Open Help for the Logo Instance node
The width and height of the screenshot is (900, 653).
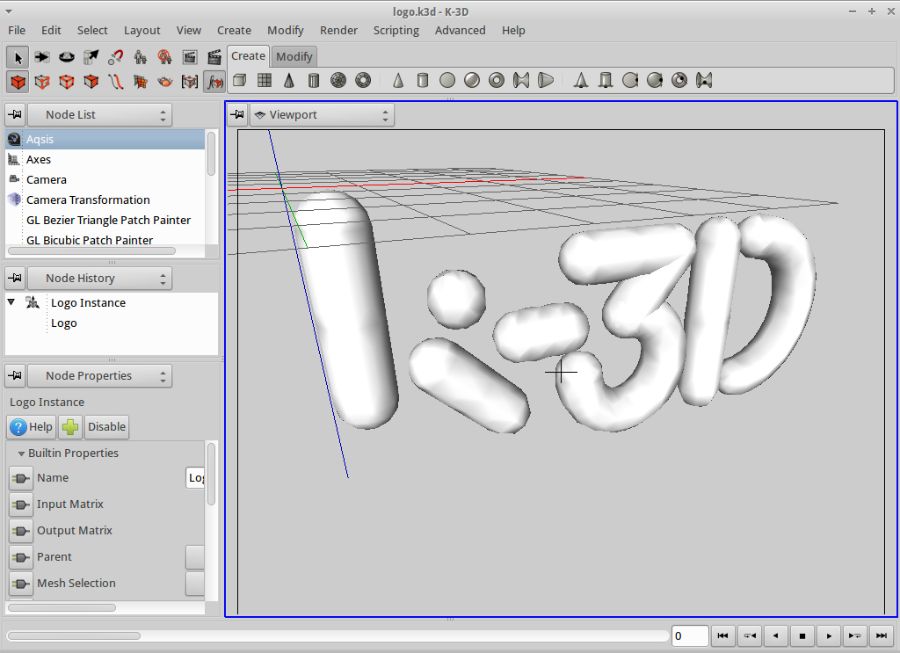click(31, 427)
